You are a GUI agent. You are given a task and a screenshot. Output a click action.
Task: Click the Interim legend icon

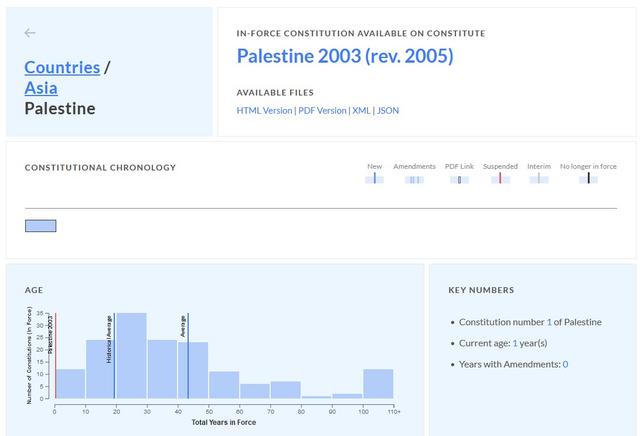(539, 179)
